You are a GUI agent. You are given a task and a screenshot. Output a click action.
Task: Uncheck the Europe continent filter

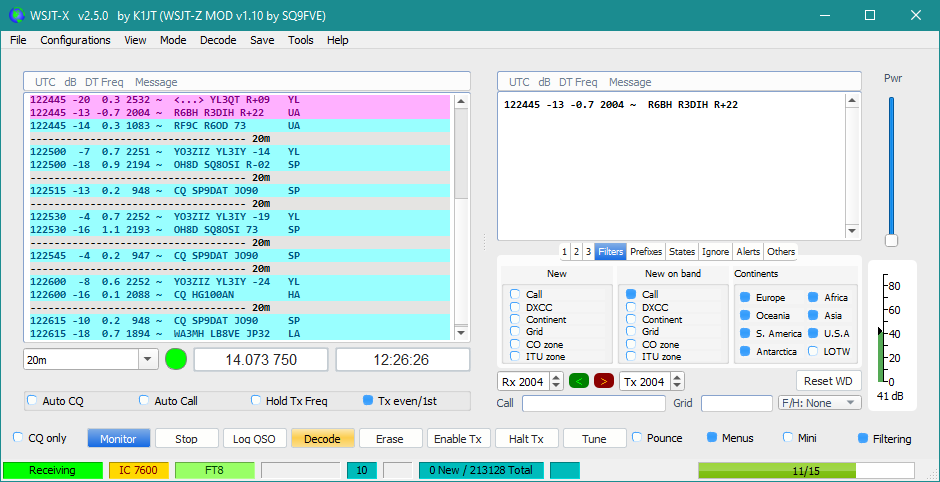coord(743,298)
